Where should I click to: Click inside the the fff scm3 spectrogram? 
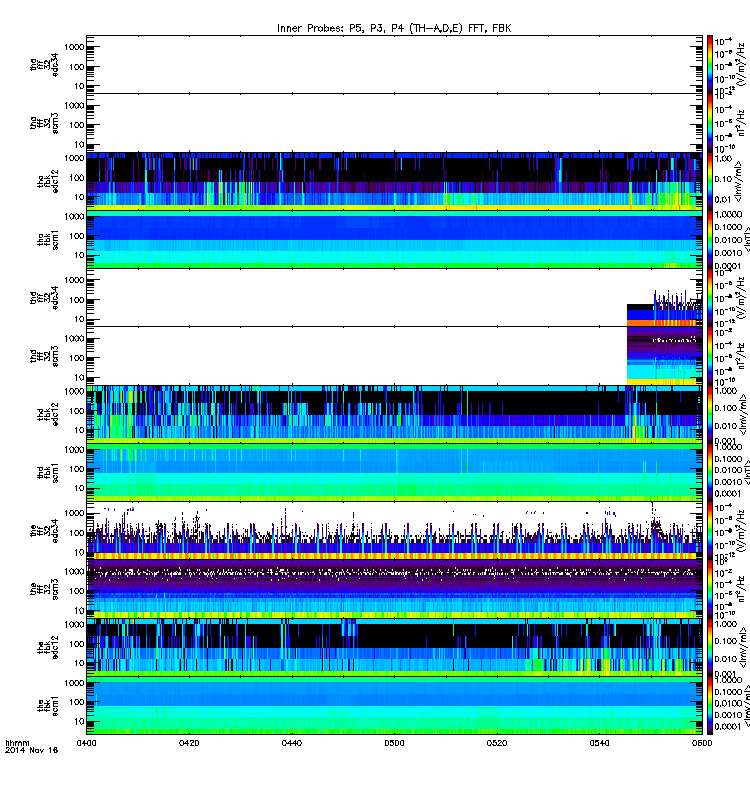point(394,589)
